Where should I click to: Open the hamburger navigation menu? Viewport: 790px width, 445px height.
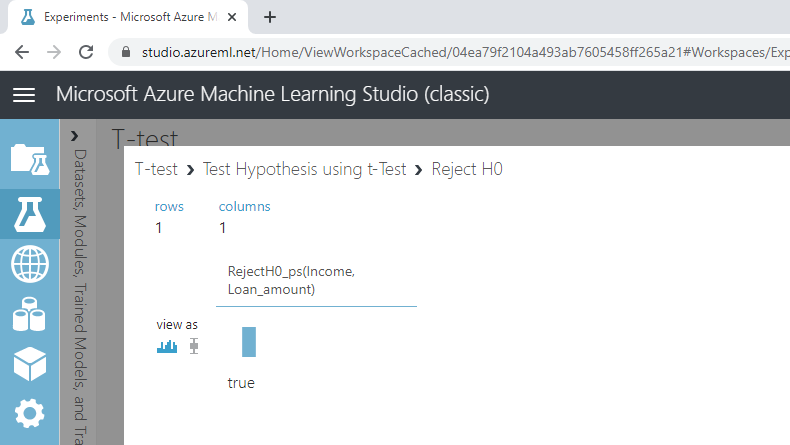24,95
